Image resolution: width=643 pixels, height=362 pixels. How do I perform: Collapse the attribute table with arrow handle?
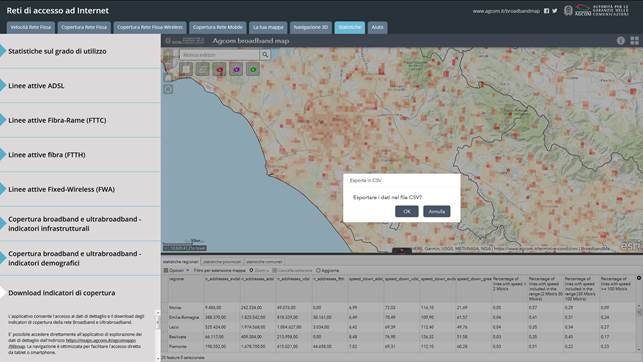pos(402,250)
